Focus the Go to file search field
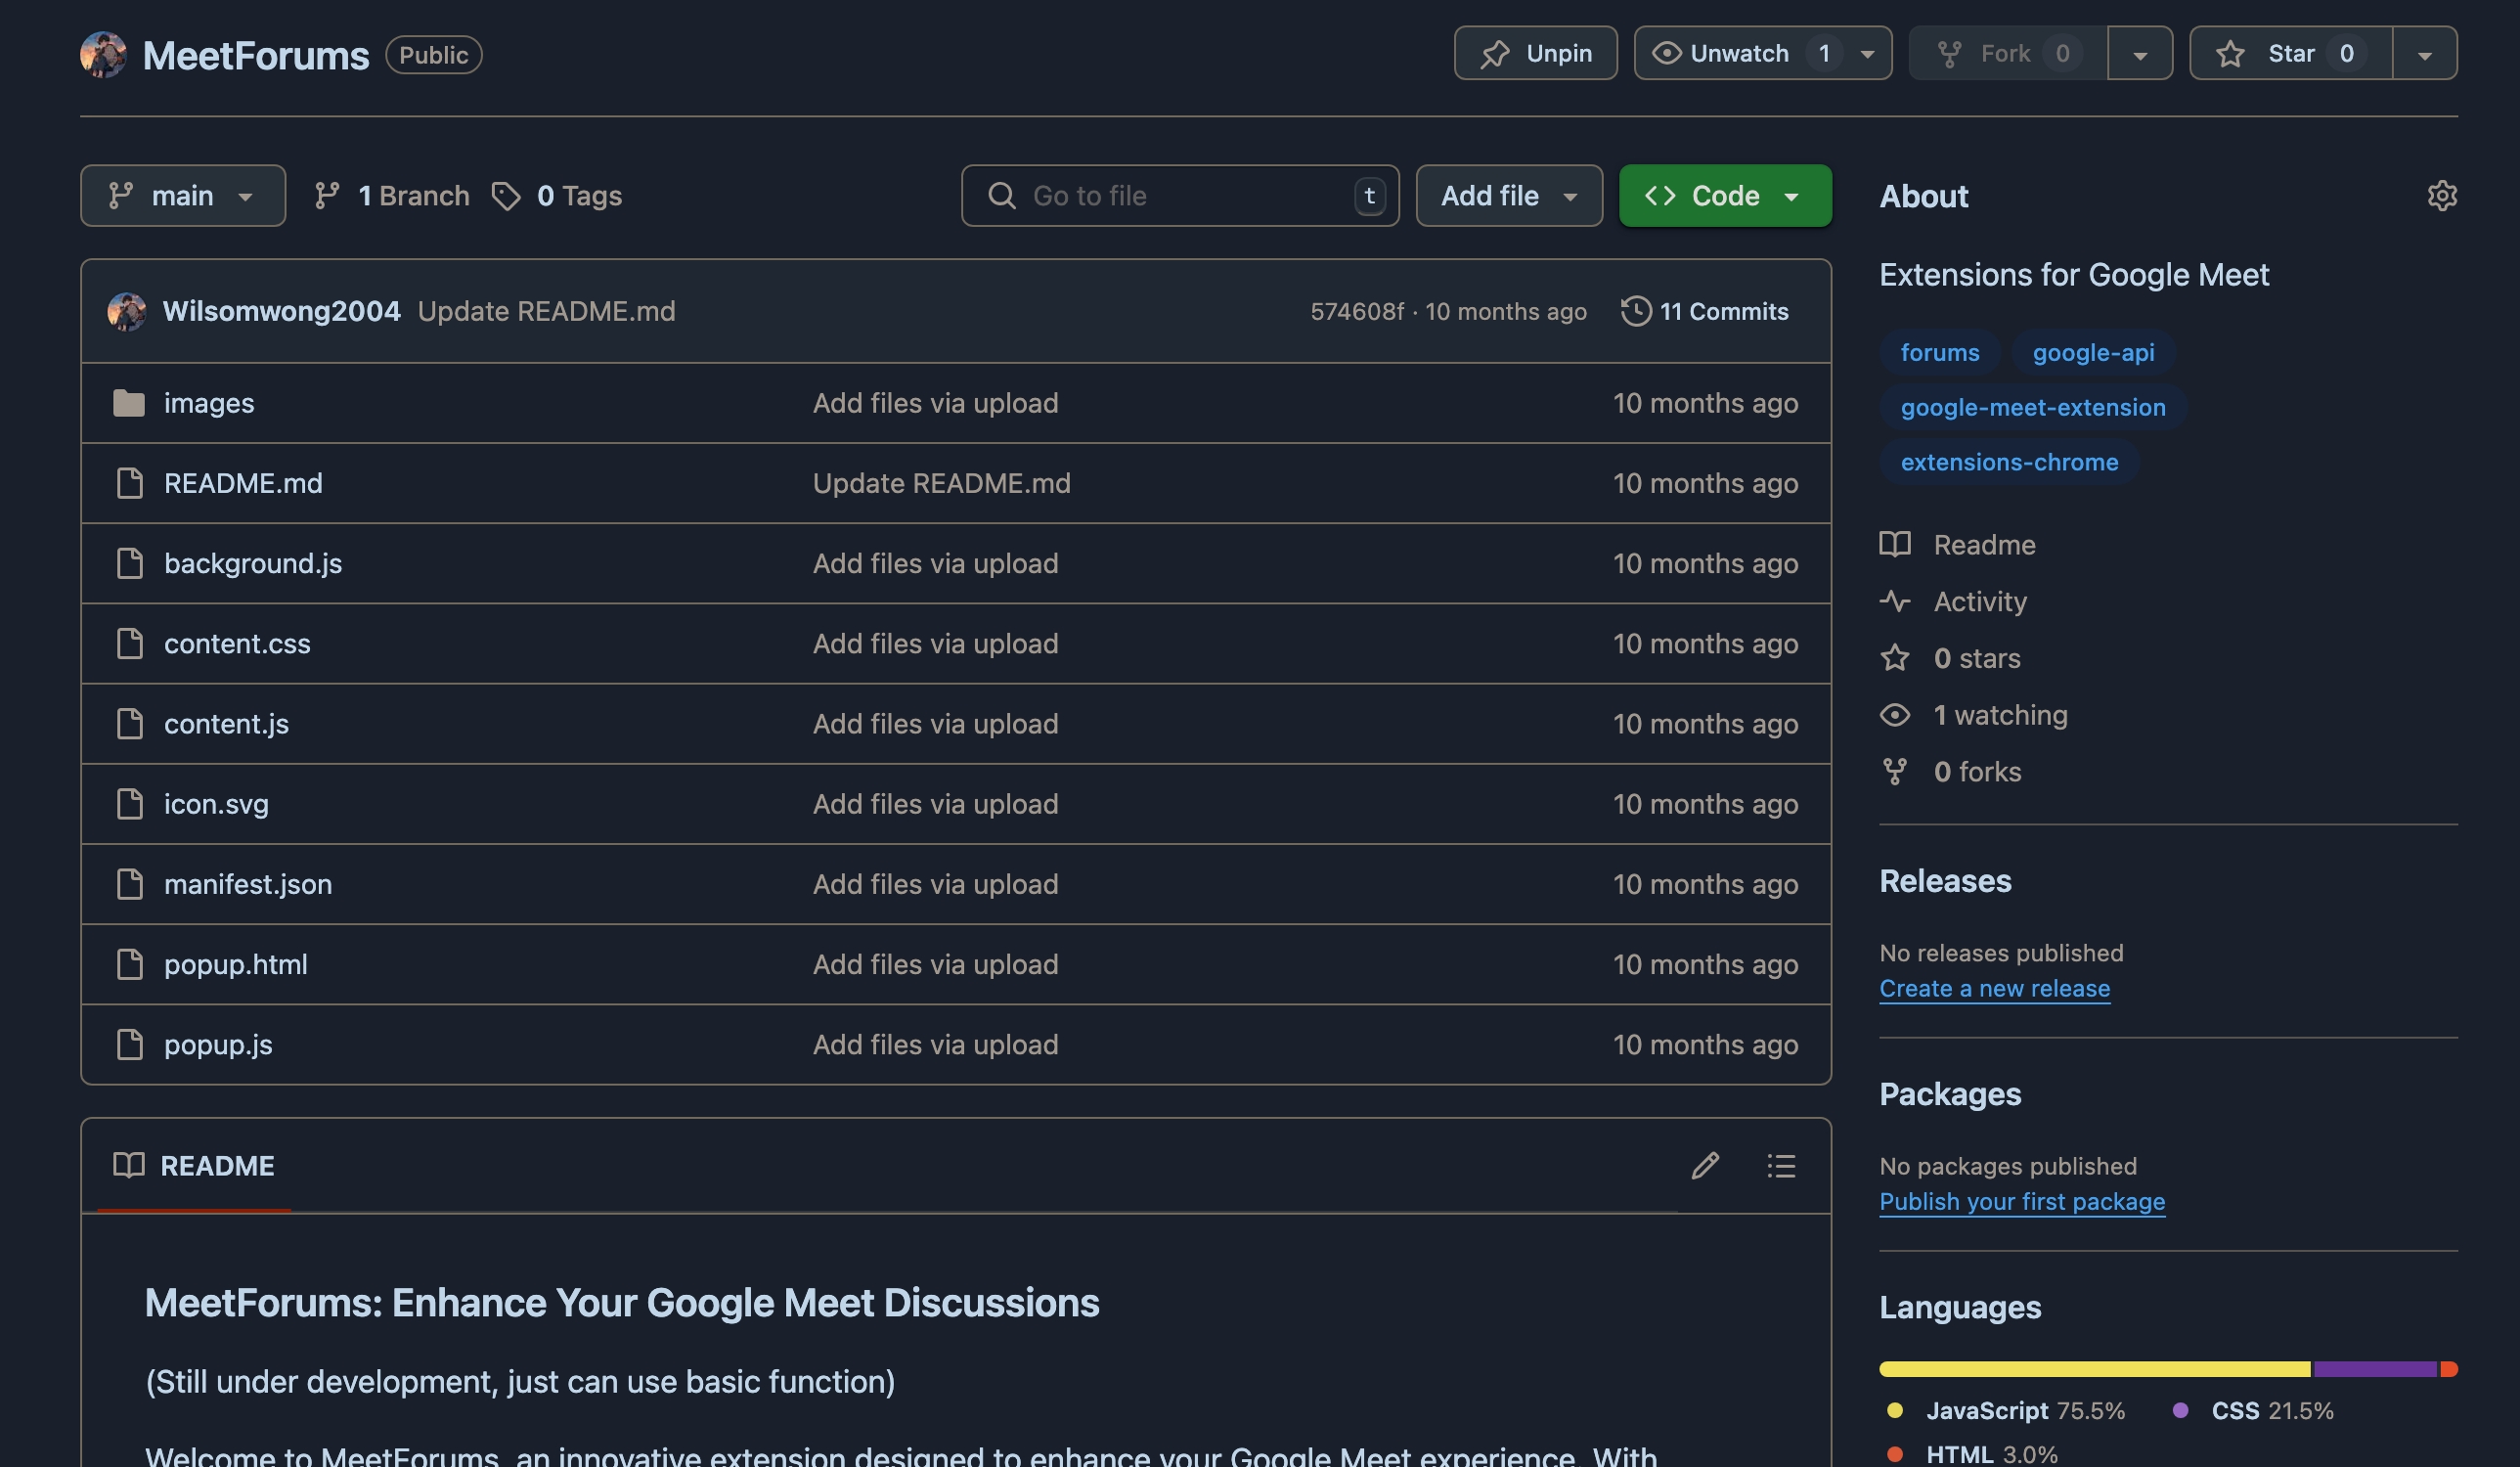Screen dimensions: 2520x1467 click(x=1180, y=195)
